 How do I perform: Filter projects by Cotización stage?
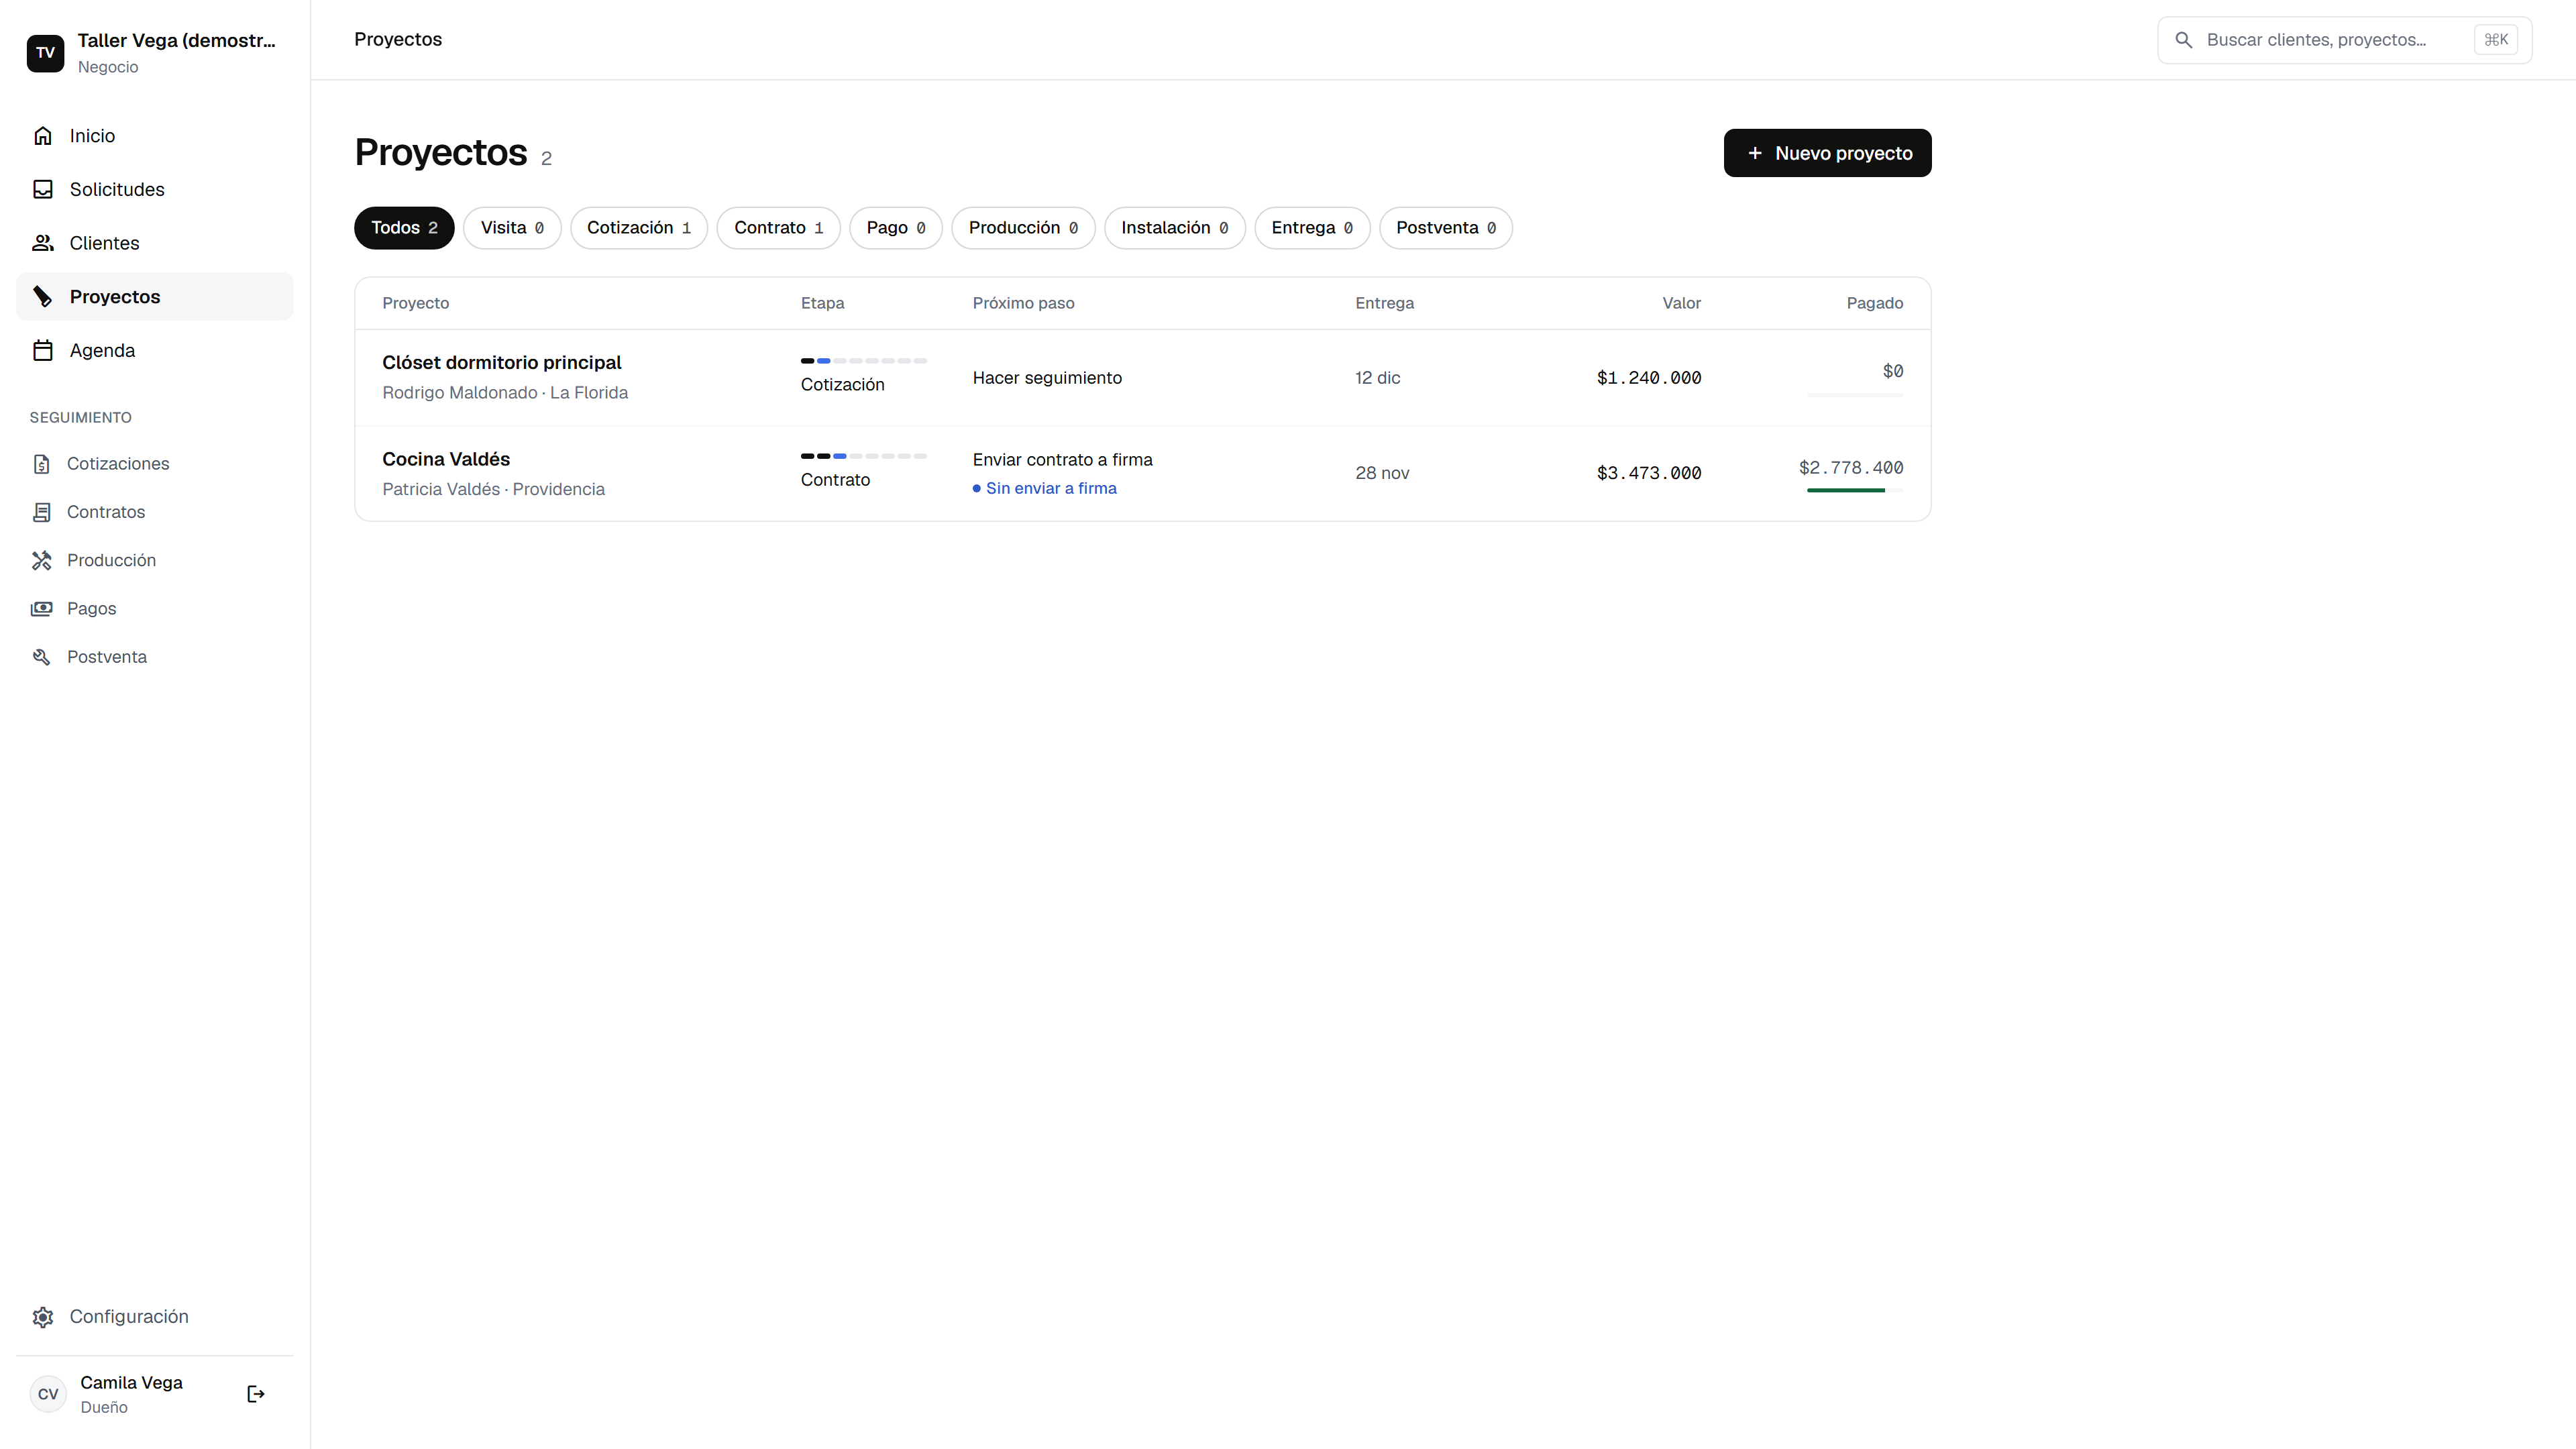tap(639, 228)
